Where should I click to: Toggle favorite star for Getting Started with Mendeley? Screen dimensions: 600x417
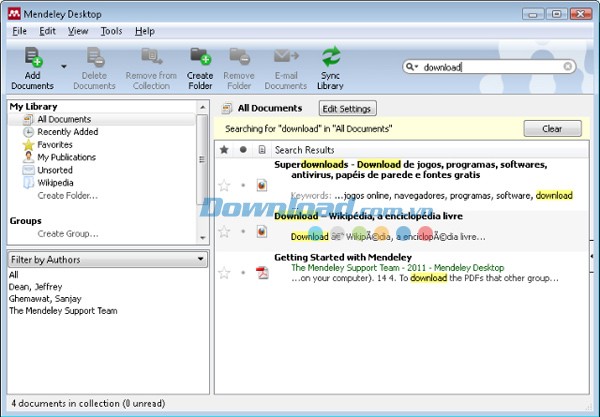coord(224,273)
